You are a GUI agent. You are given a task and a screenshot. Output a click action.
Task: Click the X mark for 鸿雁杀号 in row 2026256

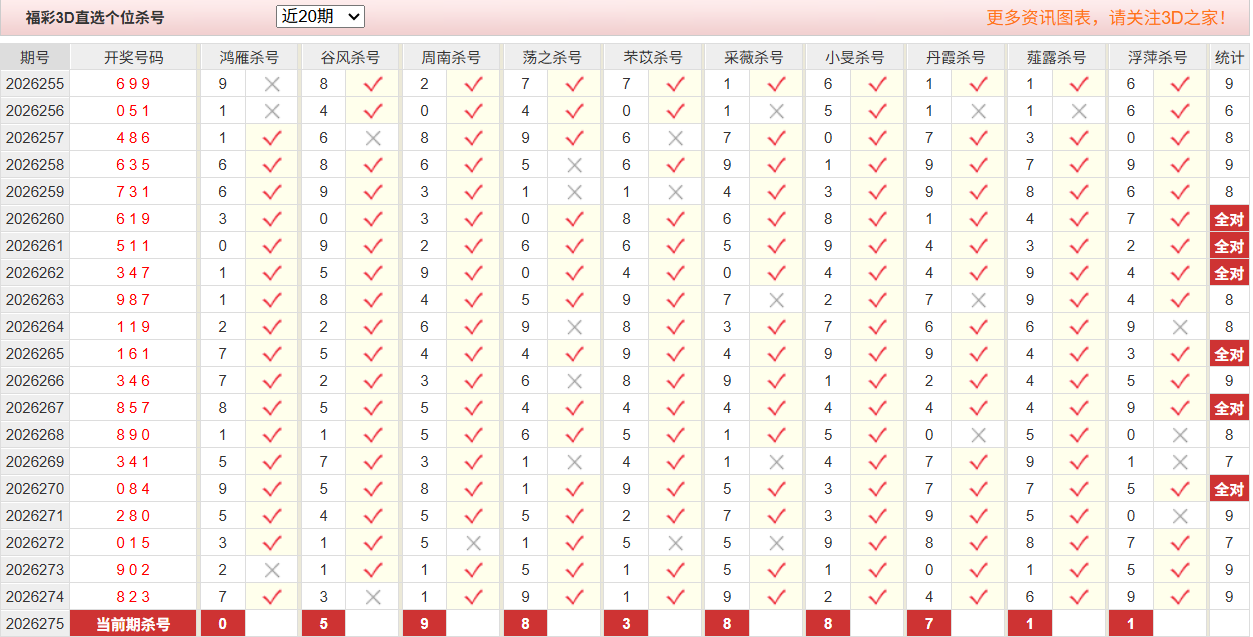coord(272,111)
